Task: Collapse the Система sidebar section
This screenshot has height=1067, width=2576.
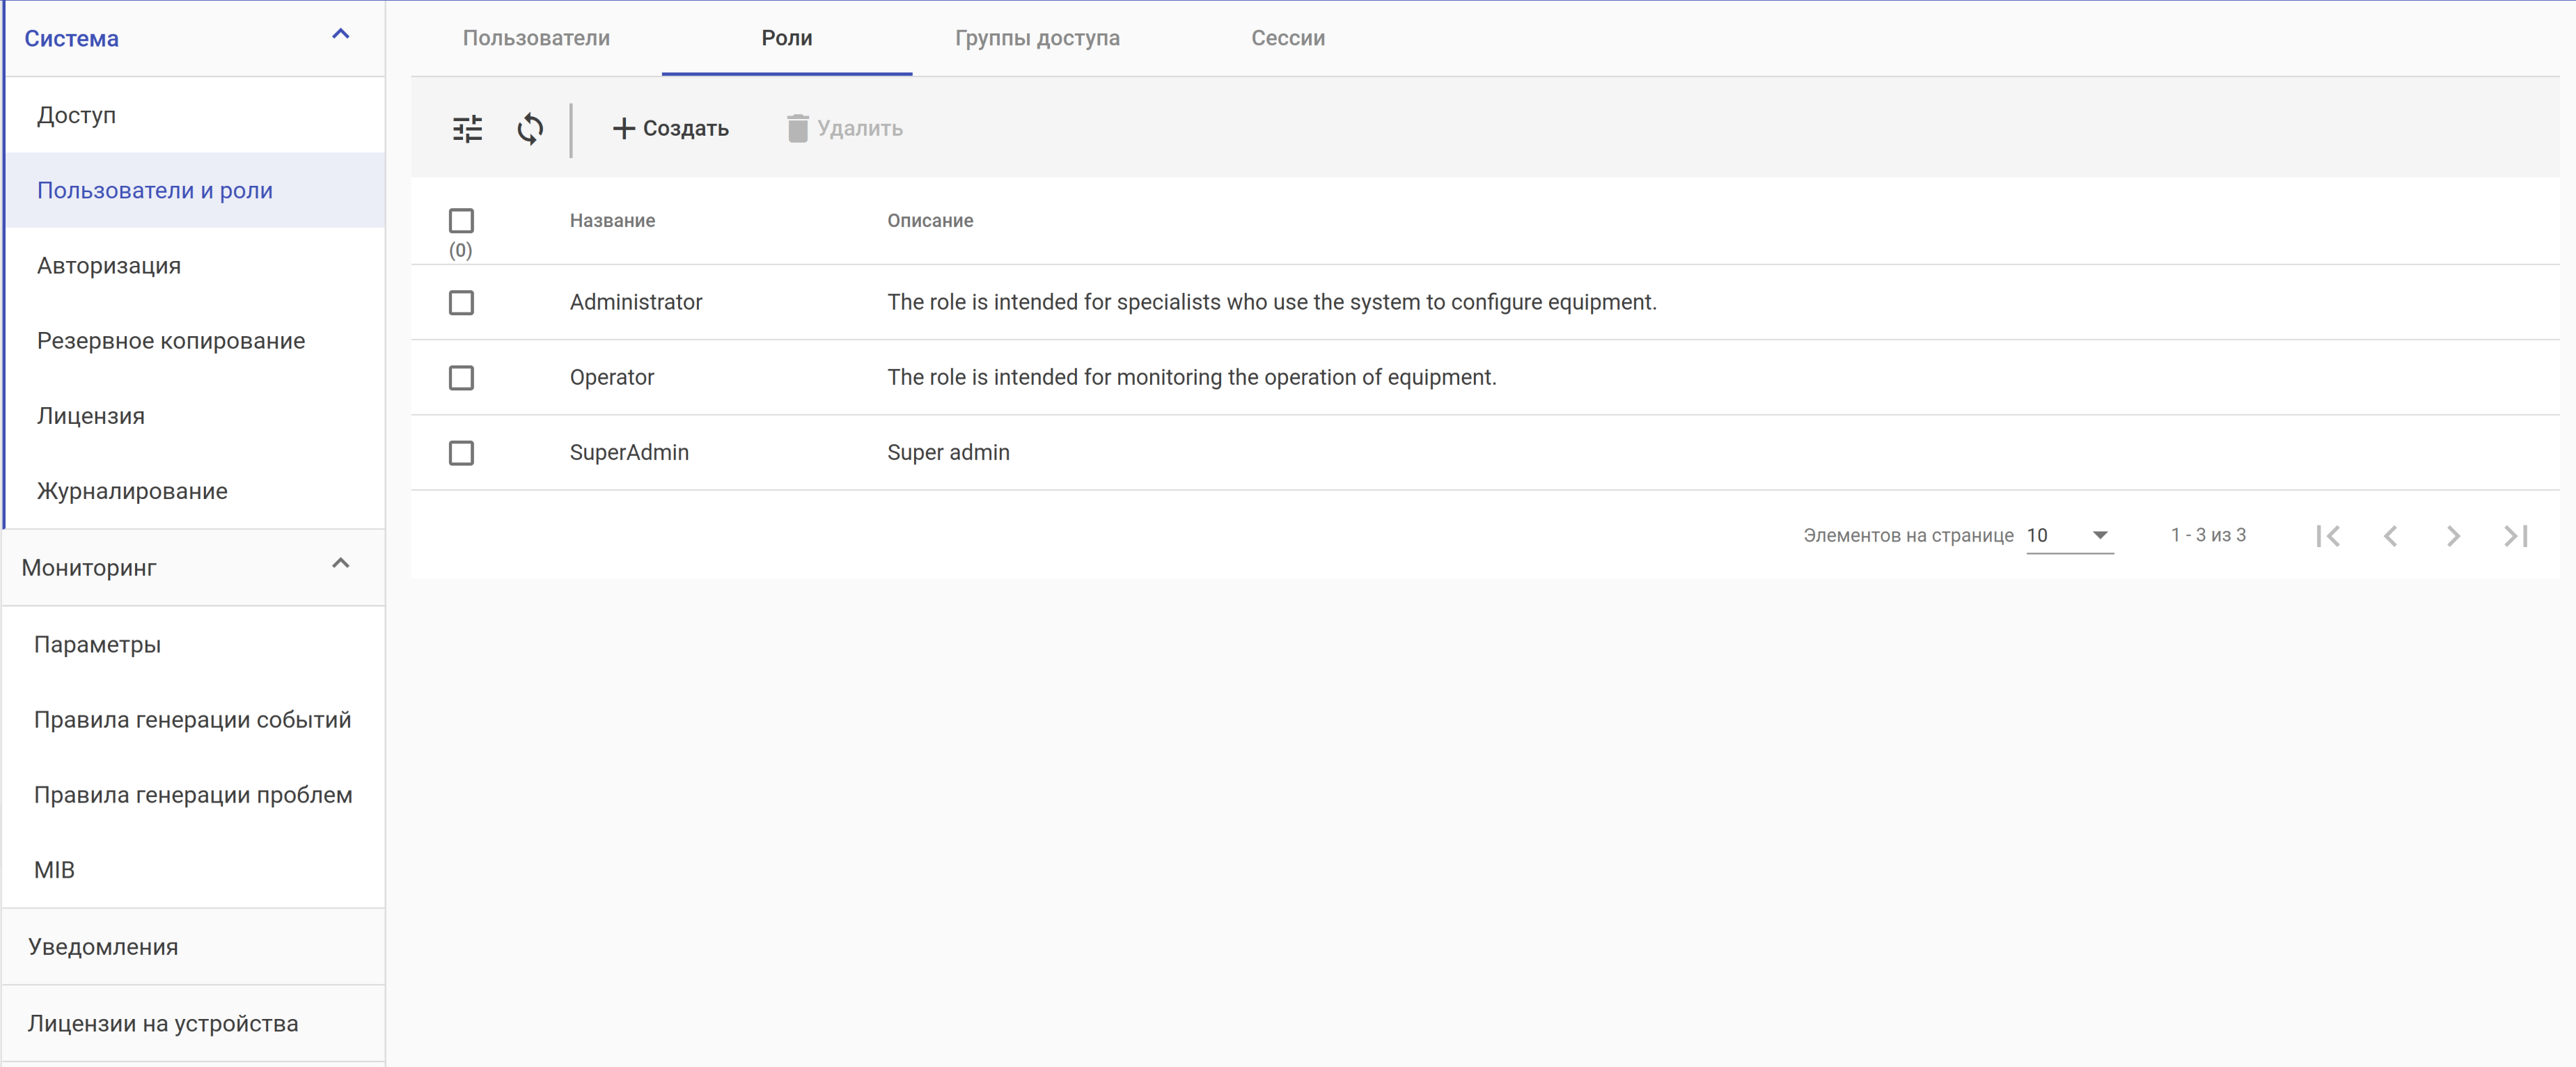Action: pos(340,35)
